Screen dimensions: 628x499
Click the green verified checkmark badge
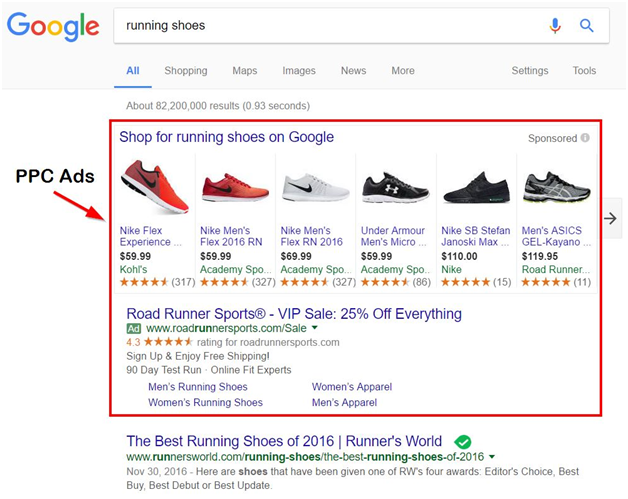pos(463,442)
